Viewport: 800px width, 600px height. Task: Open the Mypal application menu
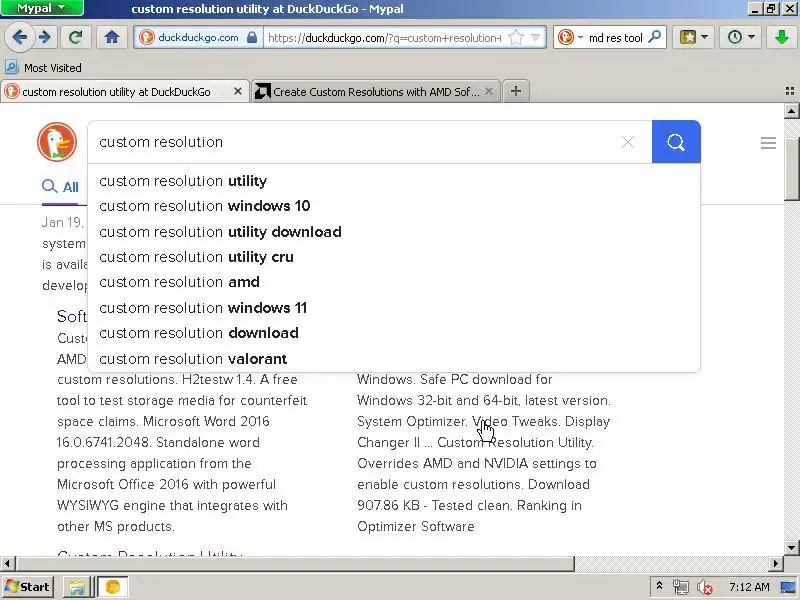click(x=42, y=8)
